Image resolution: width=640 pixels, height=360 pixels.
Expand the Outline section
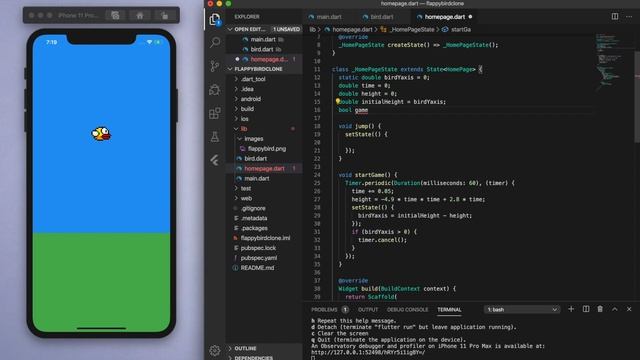265,348
